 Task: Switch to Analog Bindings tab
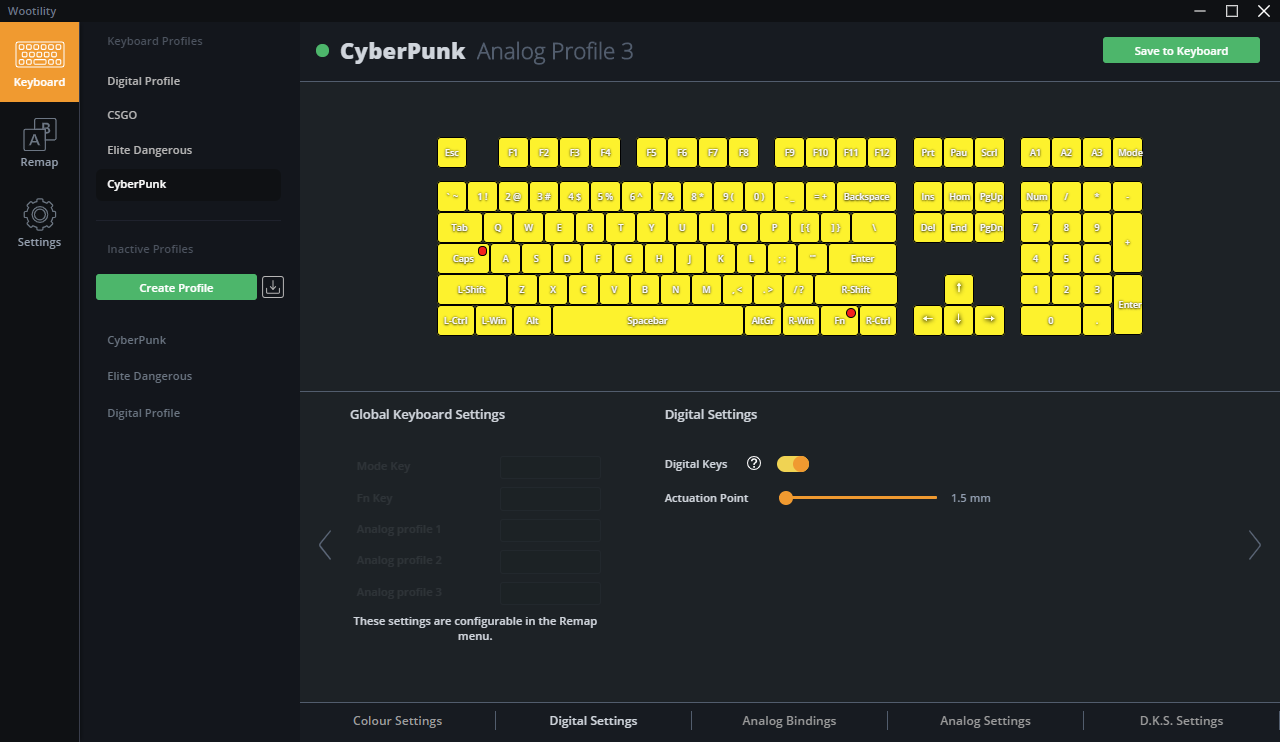(789, 720)
